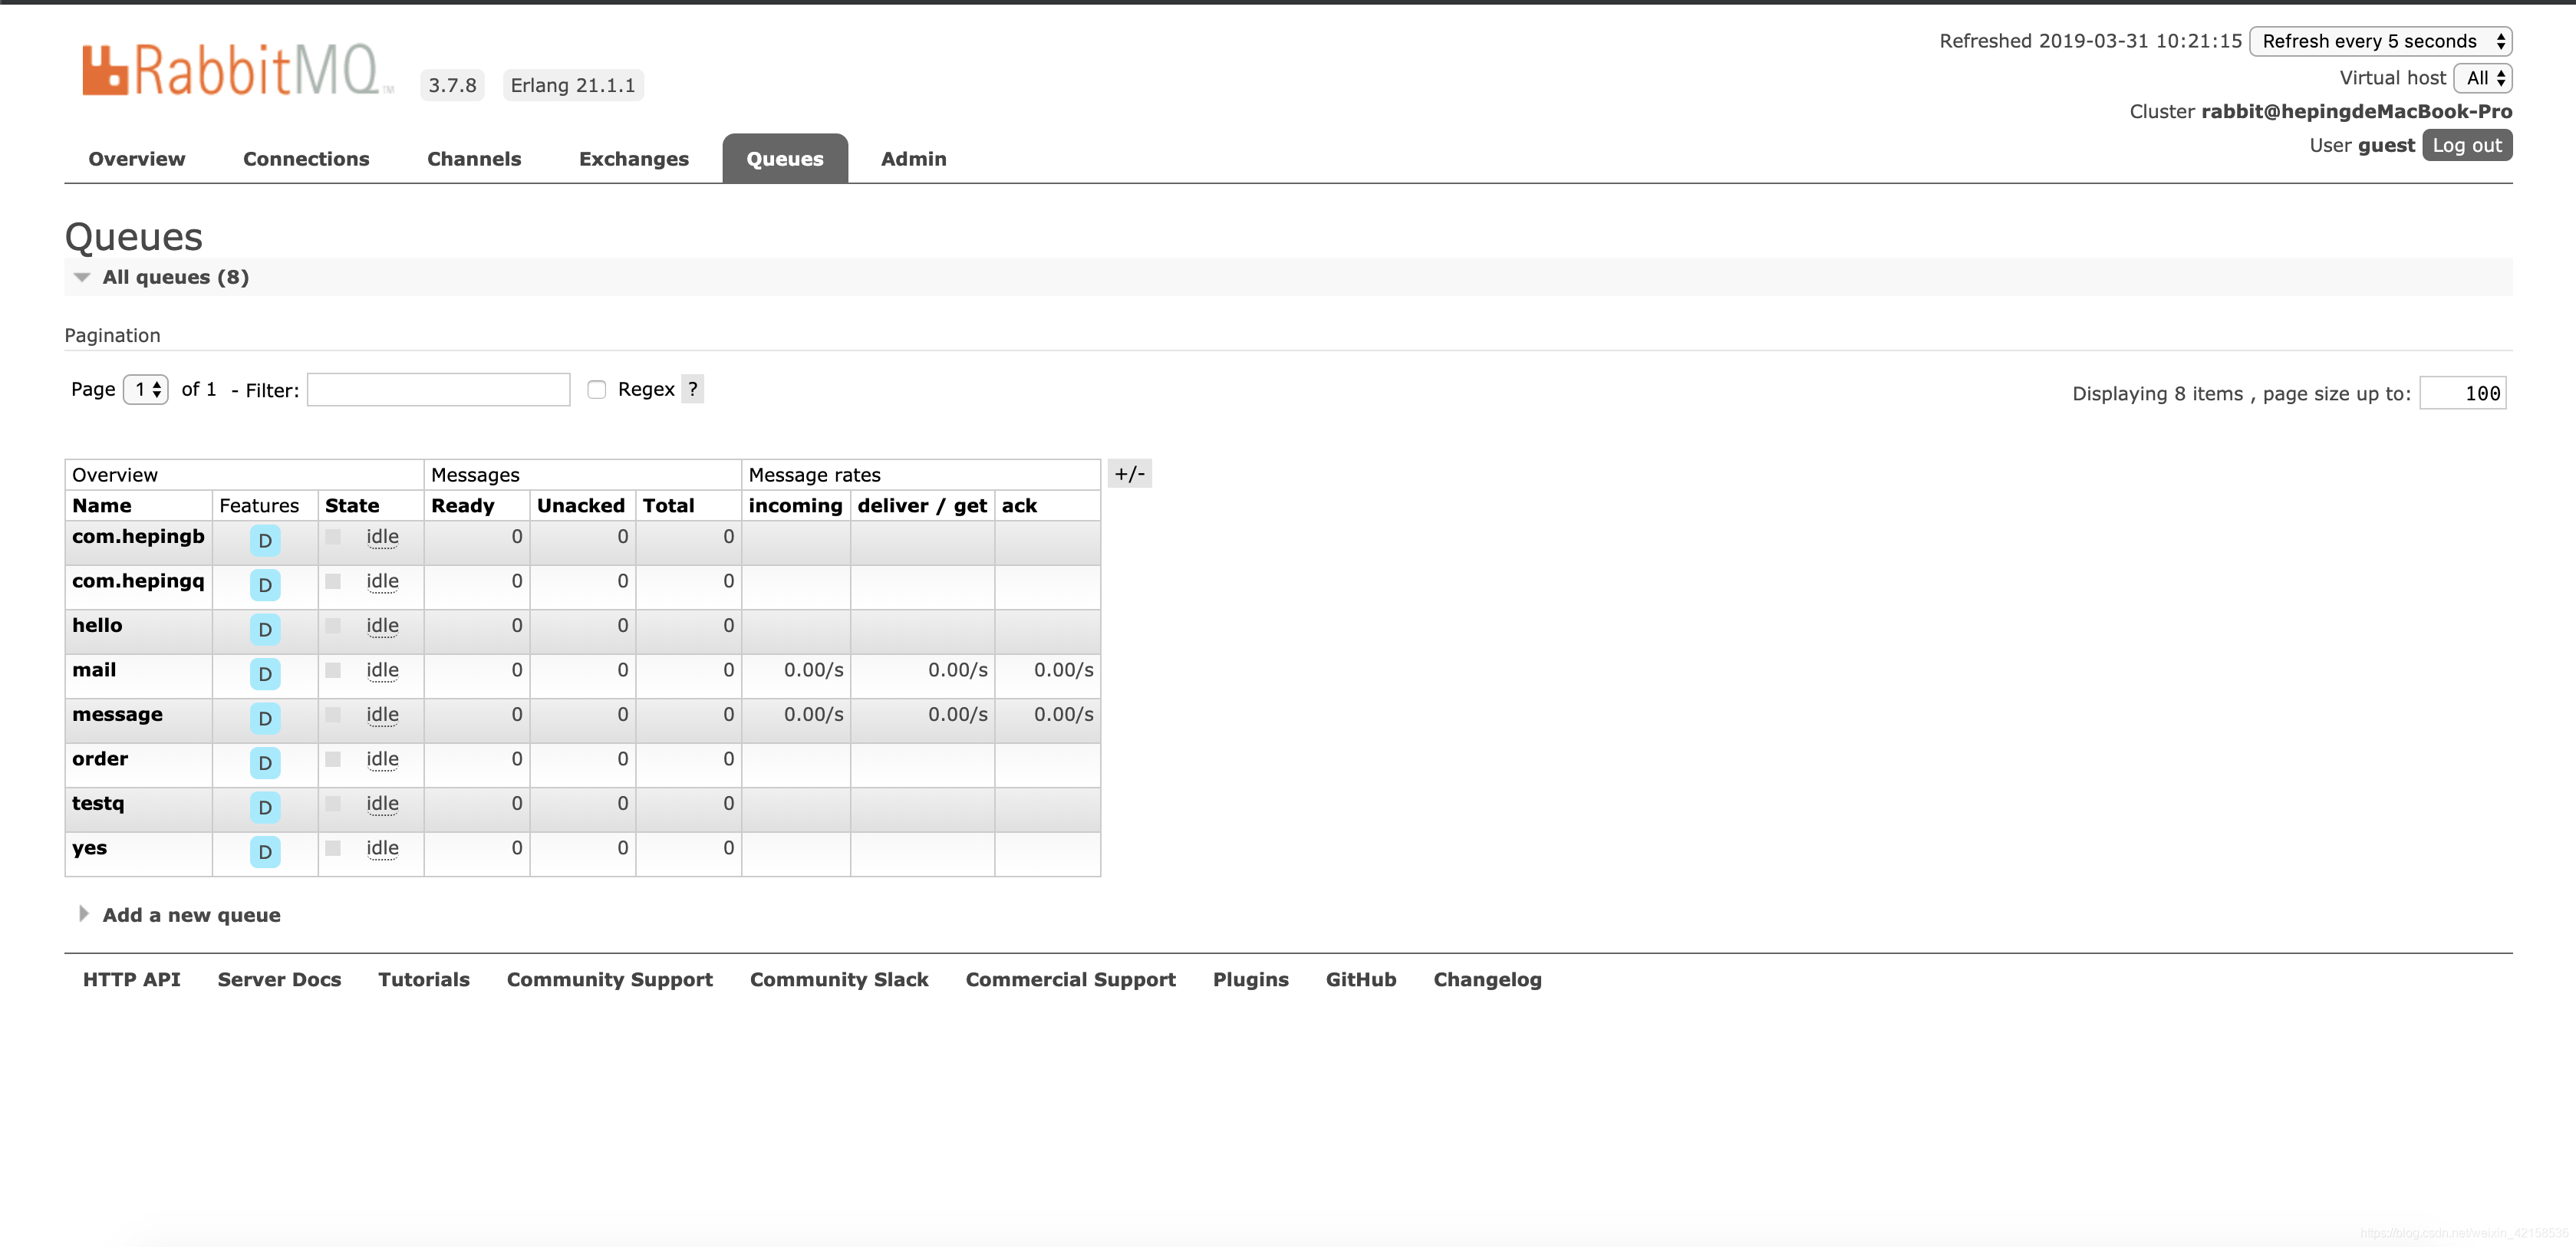Open the Virtual host All dropdown

pos(2483,78)
